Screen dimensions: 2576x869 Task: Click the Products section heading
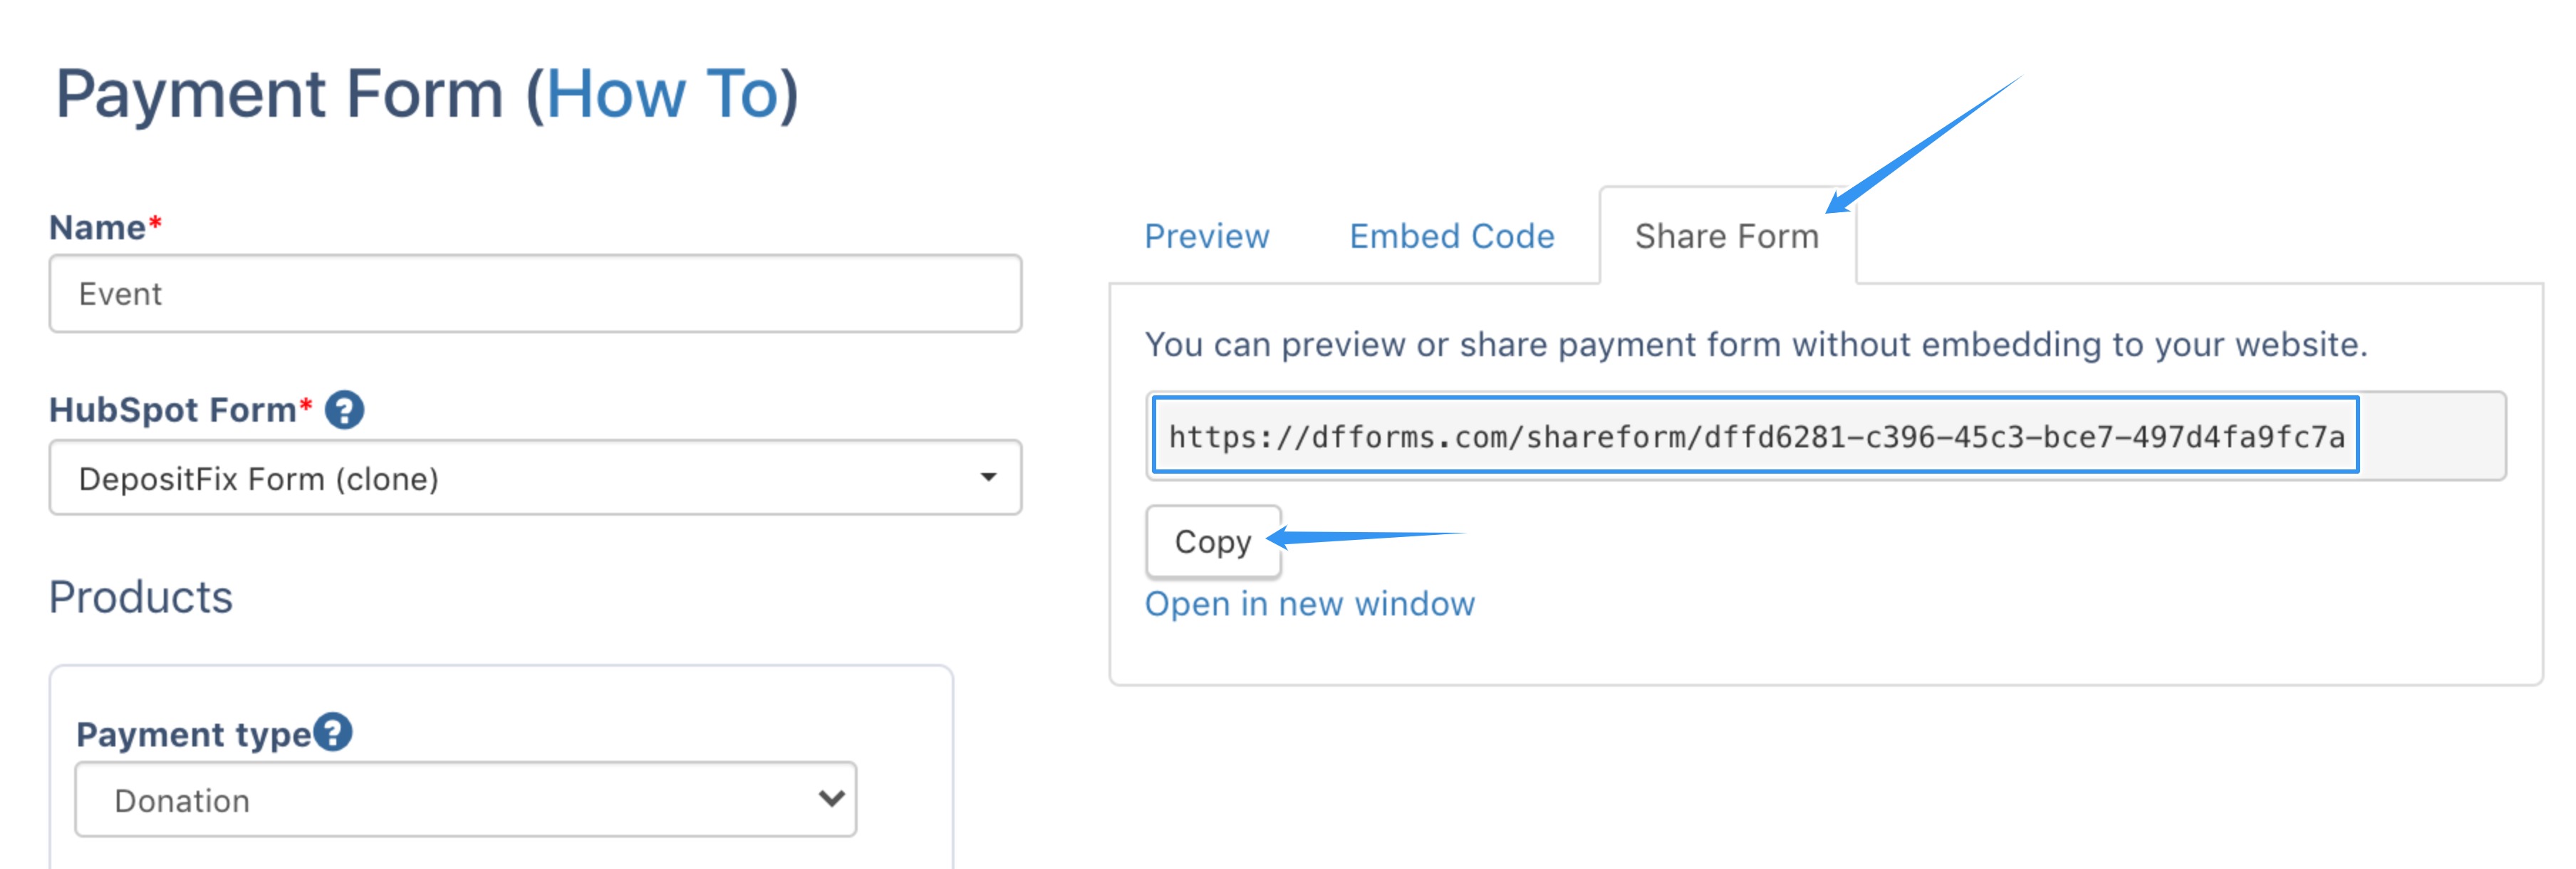(140, 598)
